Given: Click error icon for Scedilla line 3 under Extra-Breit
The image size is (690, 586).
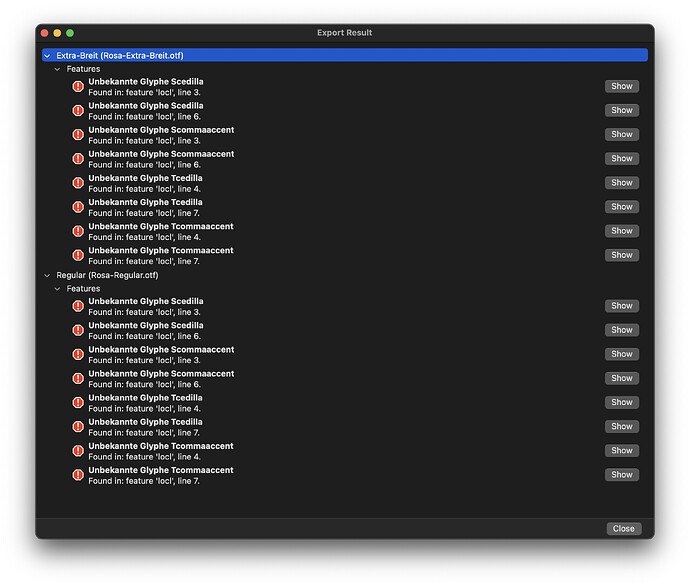Looking at the screenshot, I should click(78, 87).
